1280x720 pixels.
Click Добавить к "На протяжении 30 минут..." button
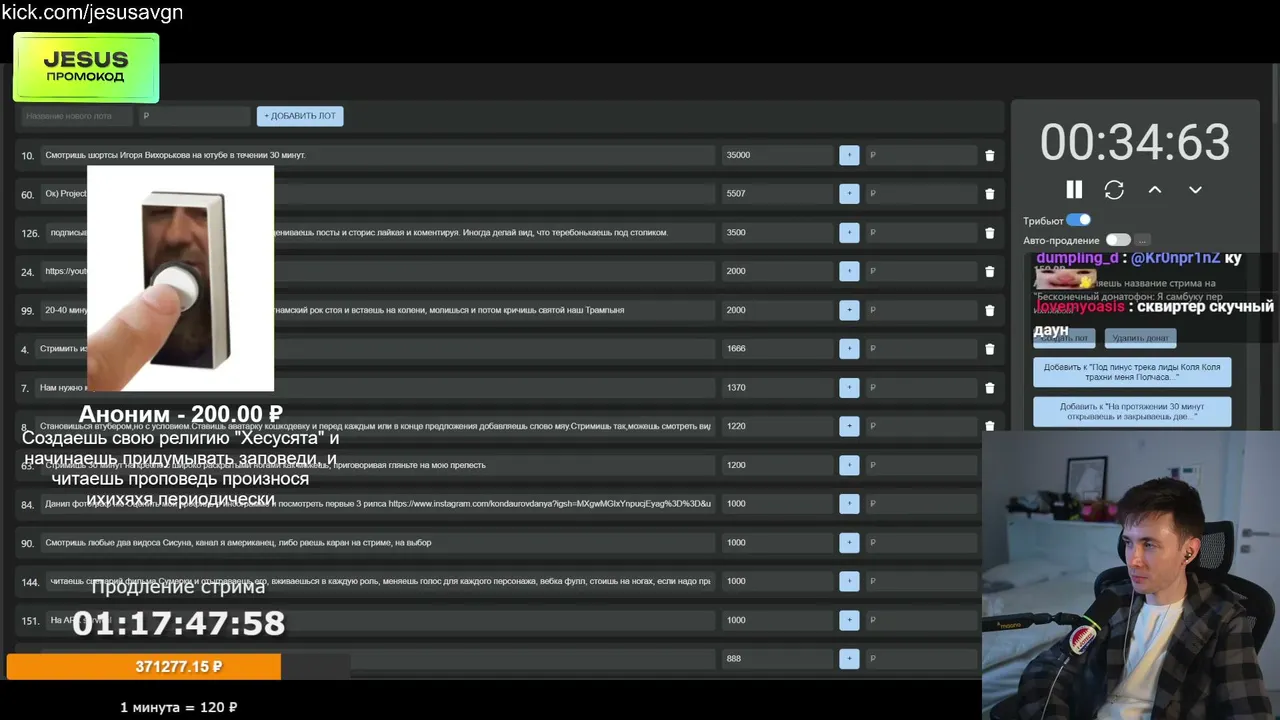pyautogui.click(x=1132, y=412)
